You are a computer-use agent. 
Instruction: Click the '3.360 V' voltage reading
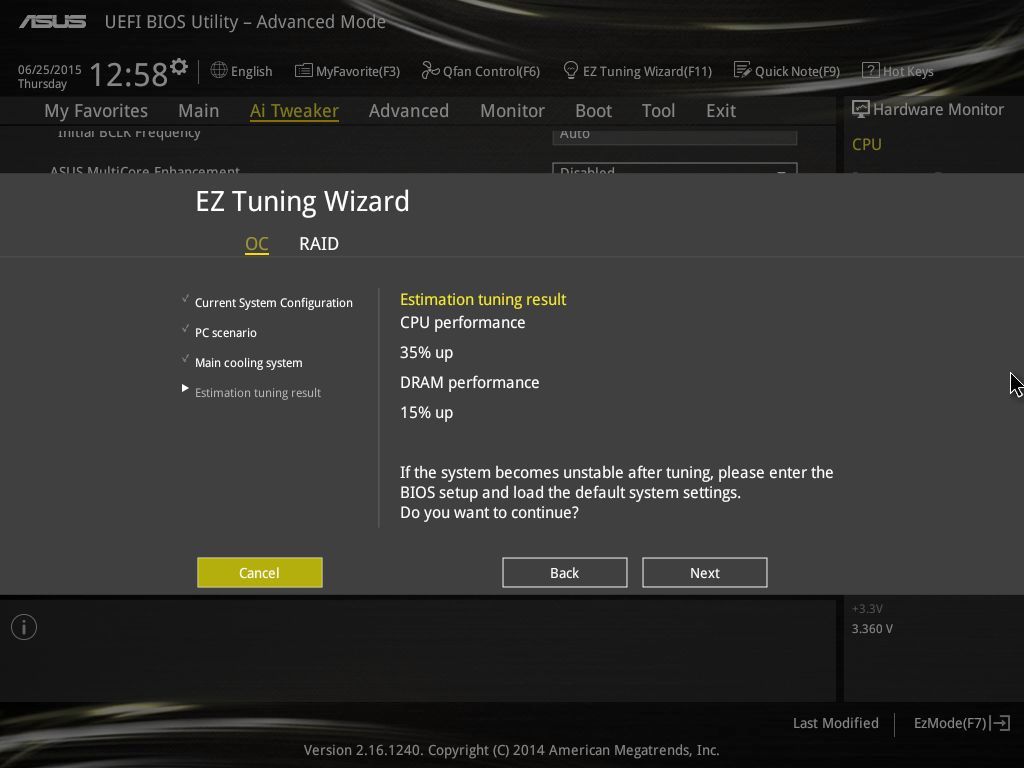point(872,629)
